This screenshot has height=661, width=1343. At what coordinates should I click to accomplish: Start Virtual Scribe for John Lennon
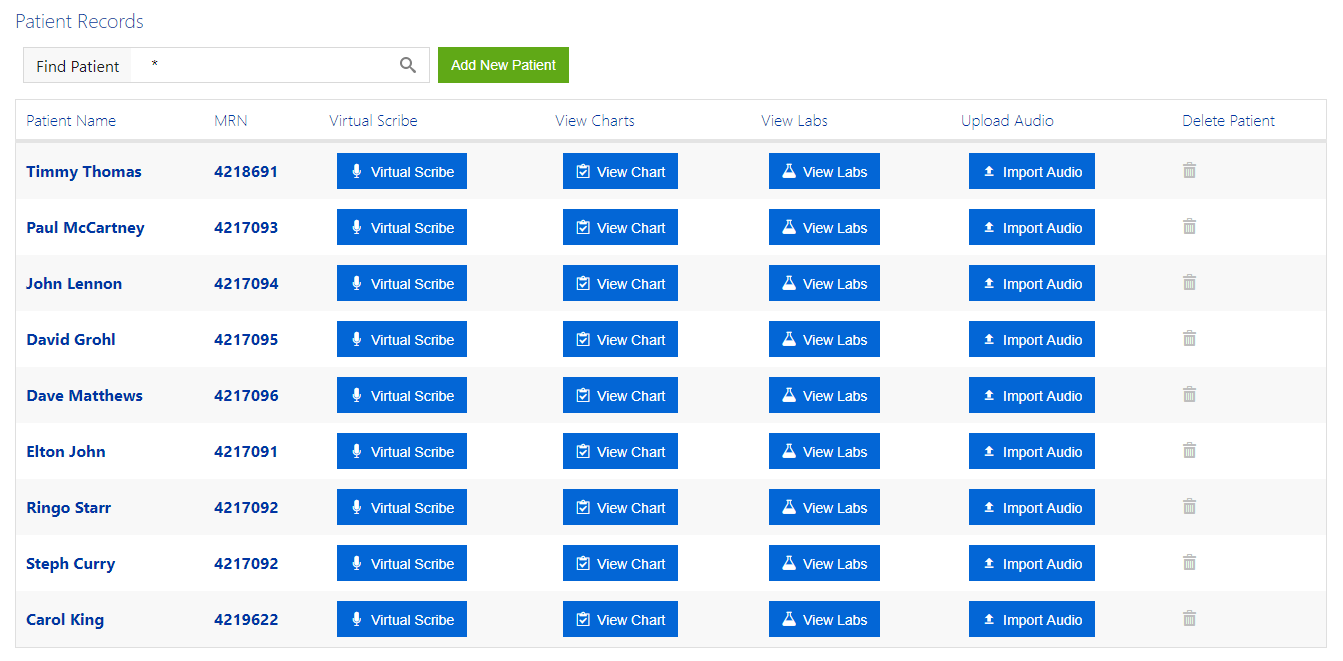402,283
